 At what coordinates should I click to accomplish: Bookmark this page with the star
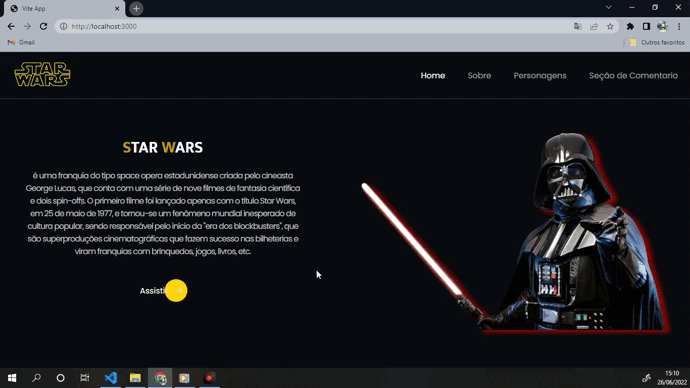(610, 26)
